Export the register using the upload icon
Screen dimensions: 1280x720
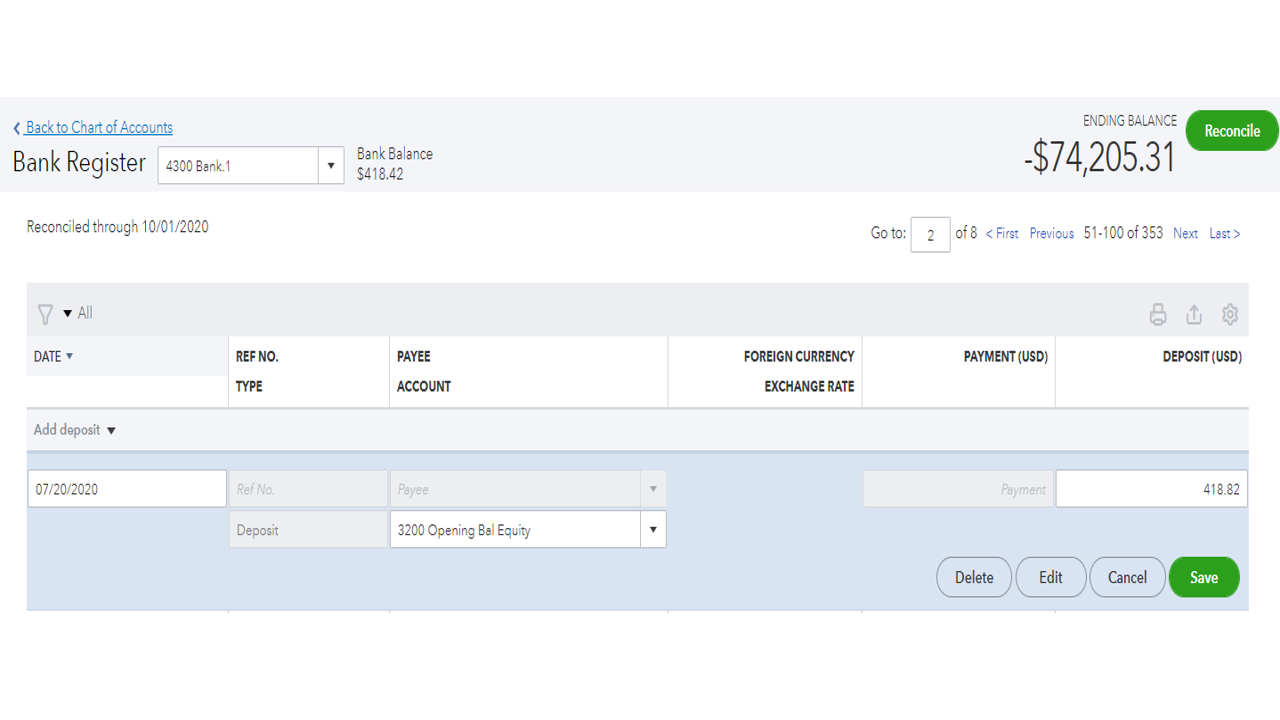pyautogui.click(x=1194, y=315)
